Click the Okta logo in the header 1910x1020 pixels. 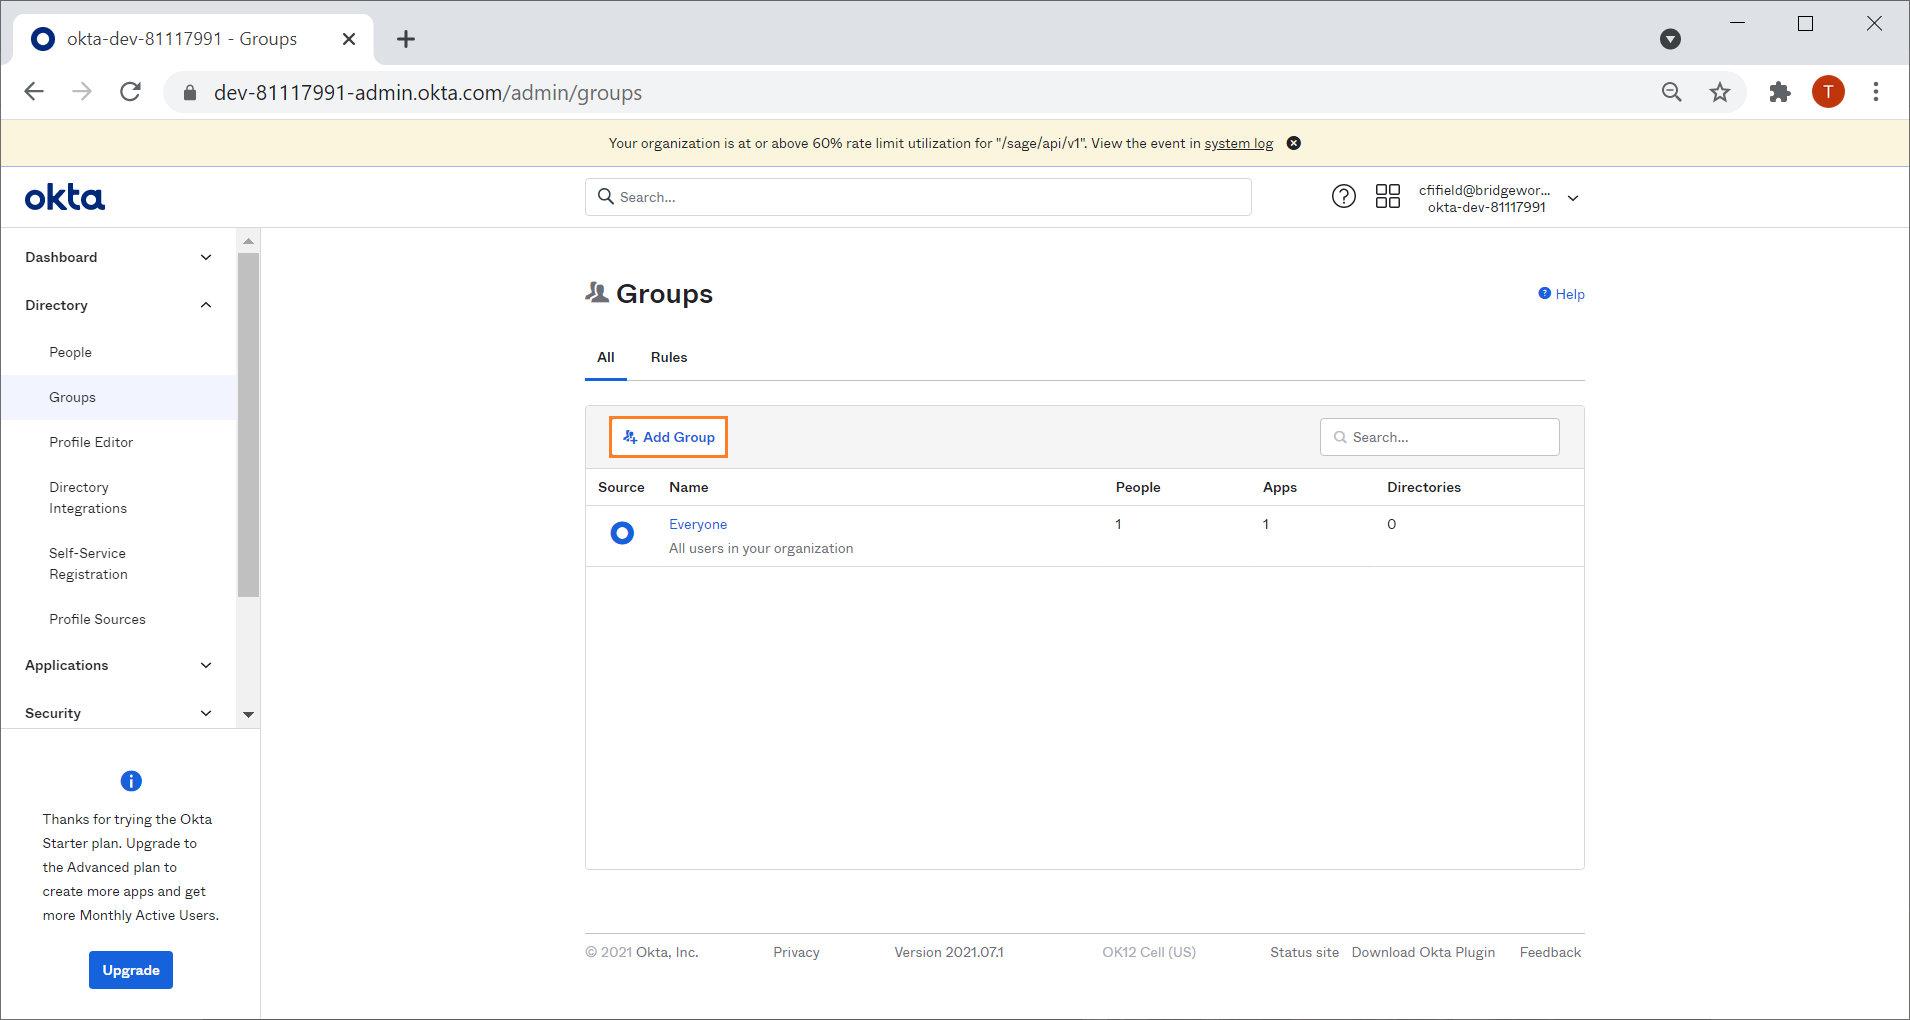coord(65,197)
